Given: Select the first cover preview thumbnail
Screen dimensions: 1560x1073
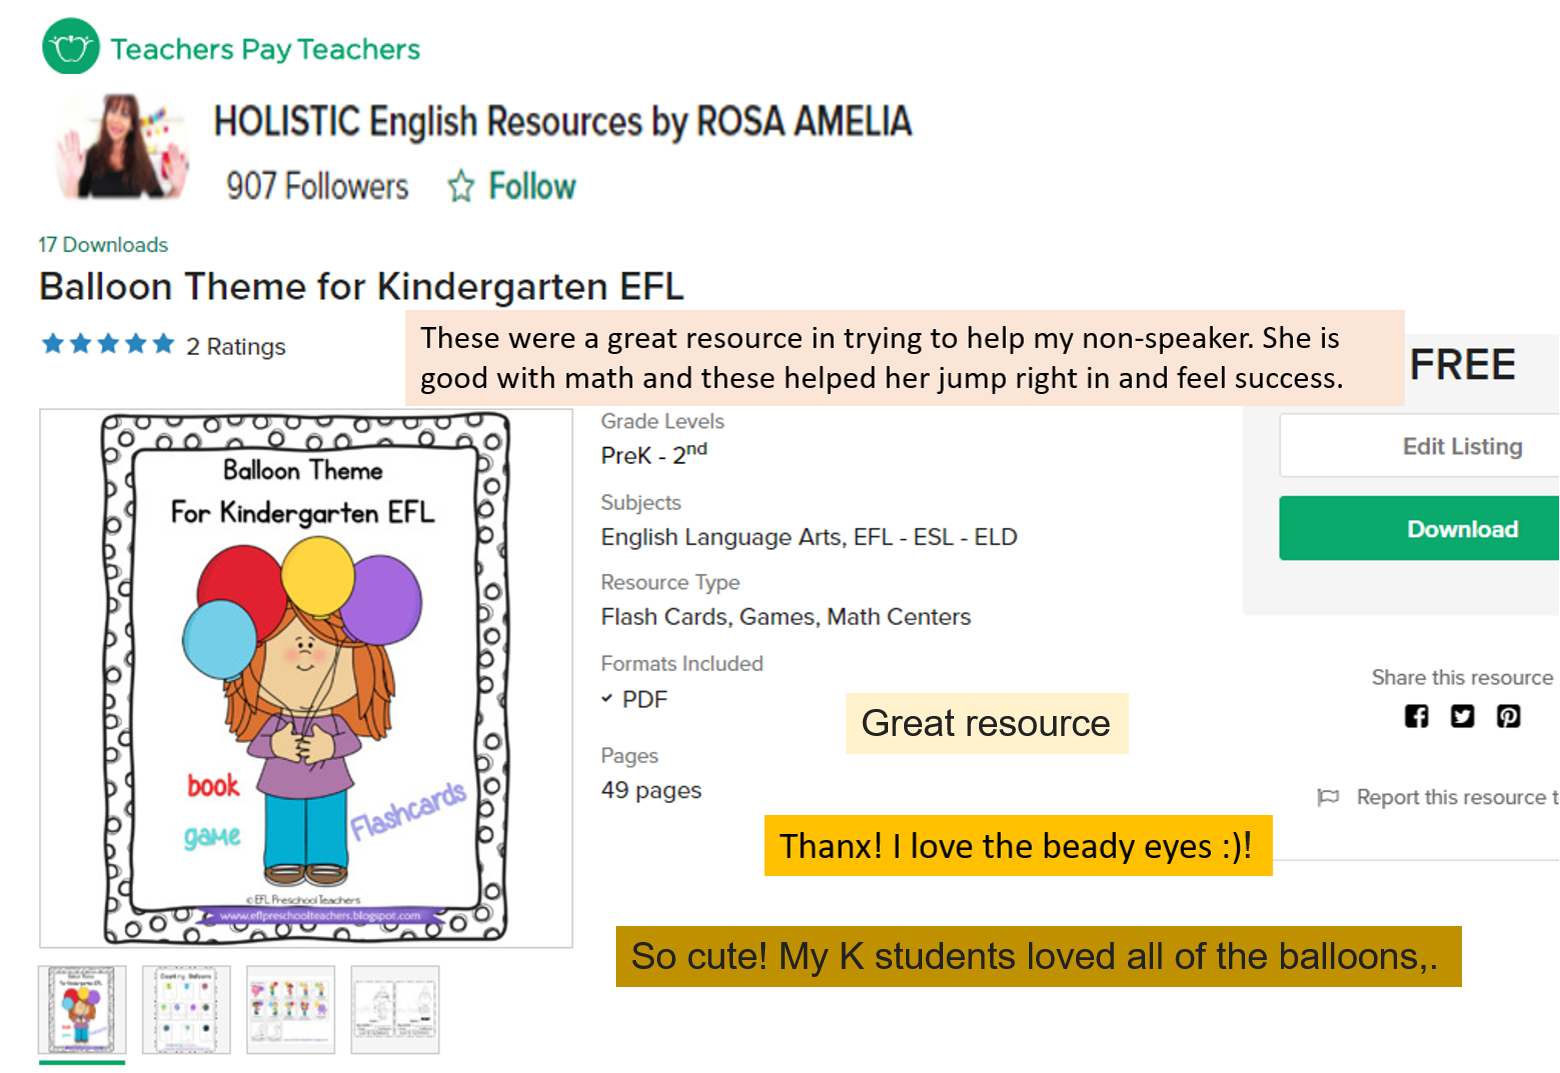Looking at the screenshot, I should tap(82, 1009).
